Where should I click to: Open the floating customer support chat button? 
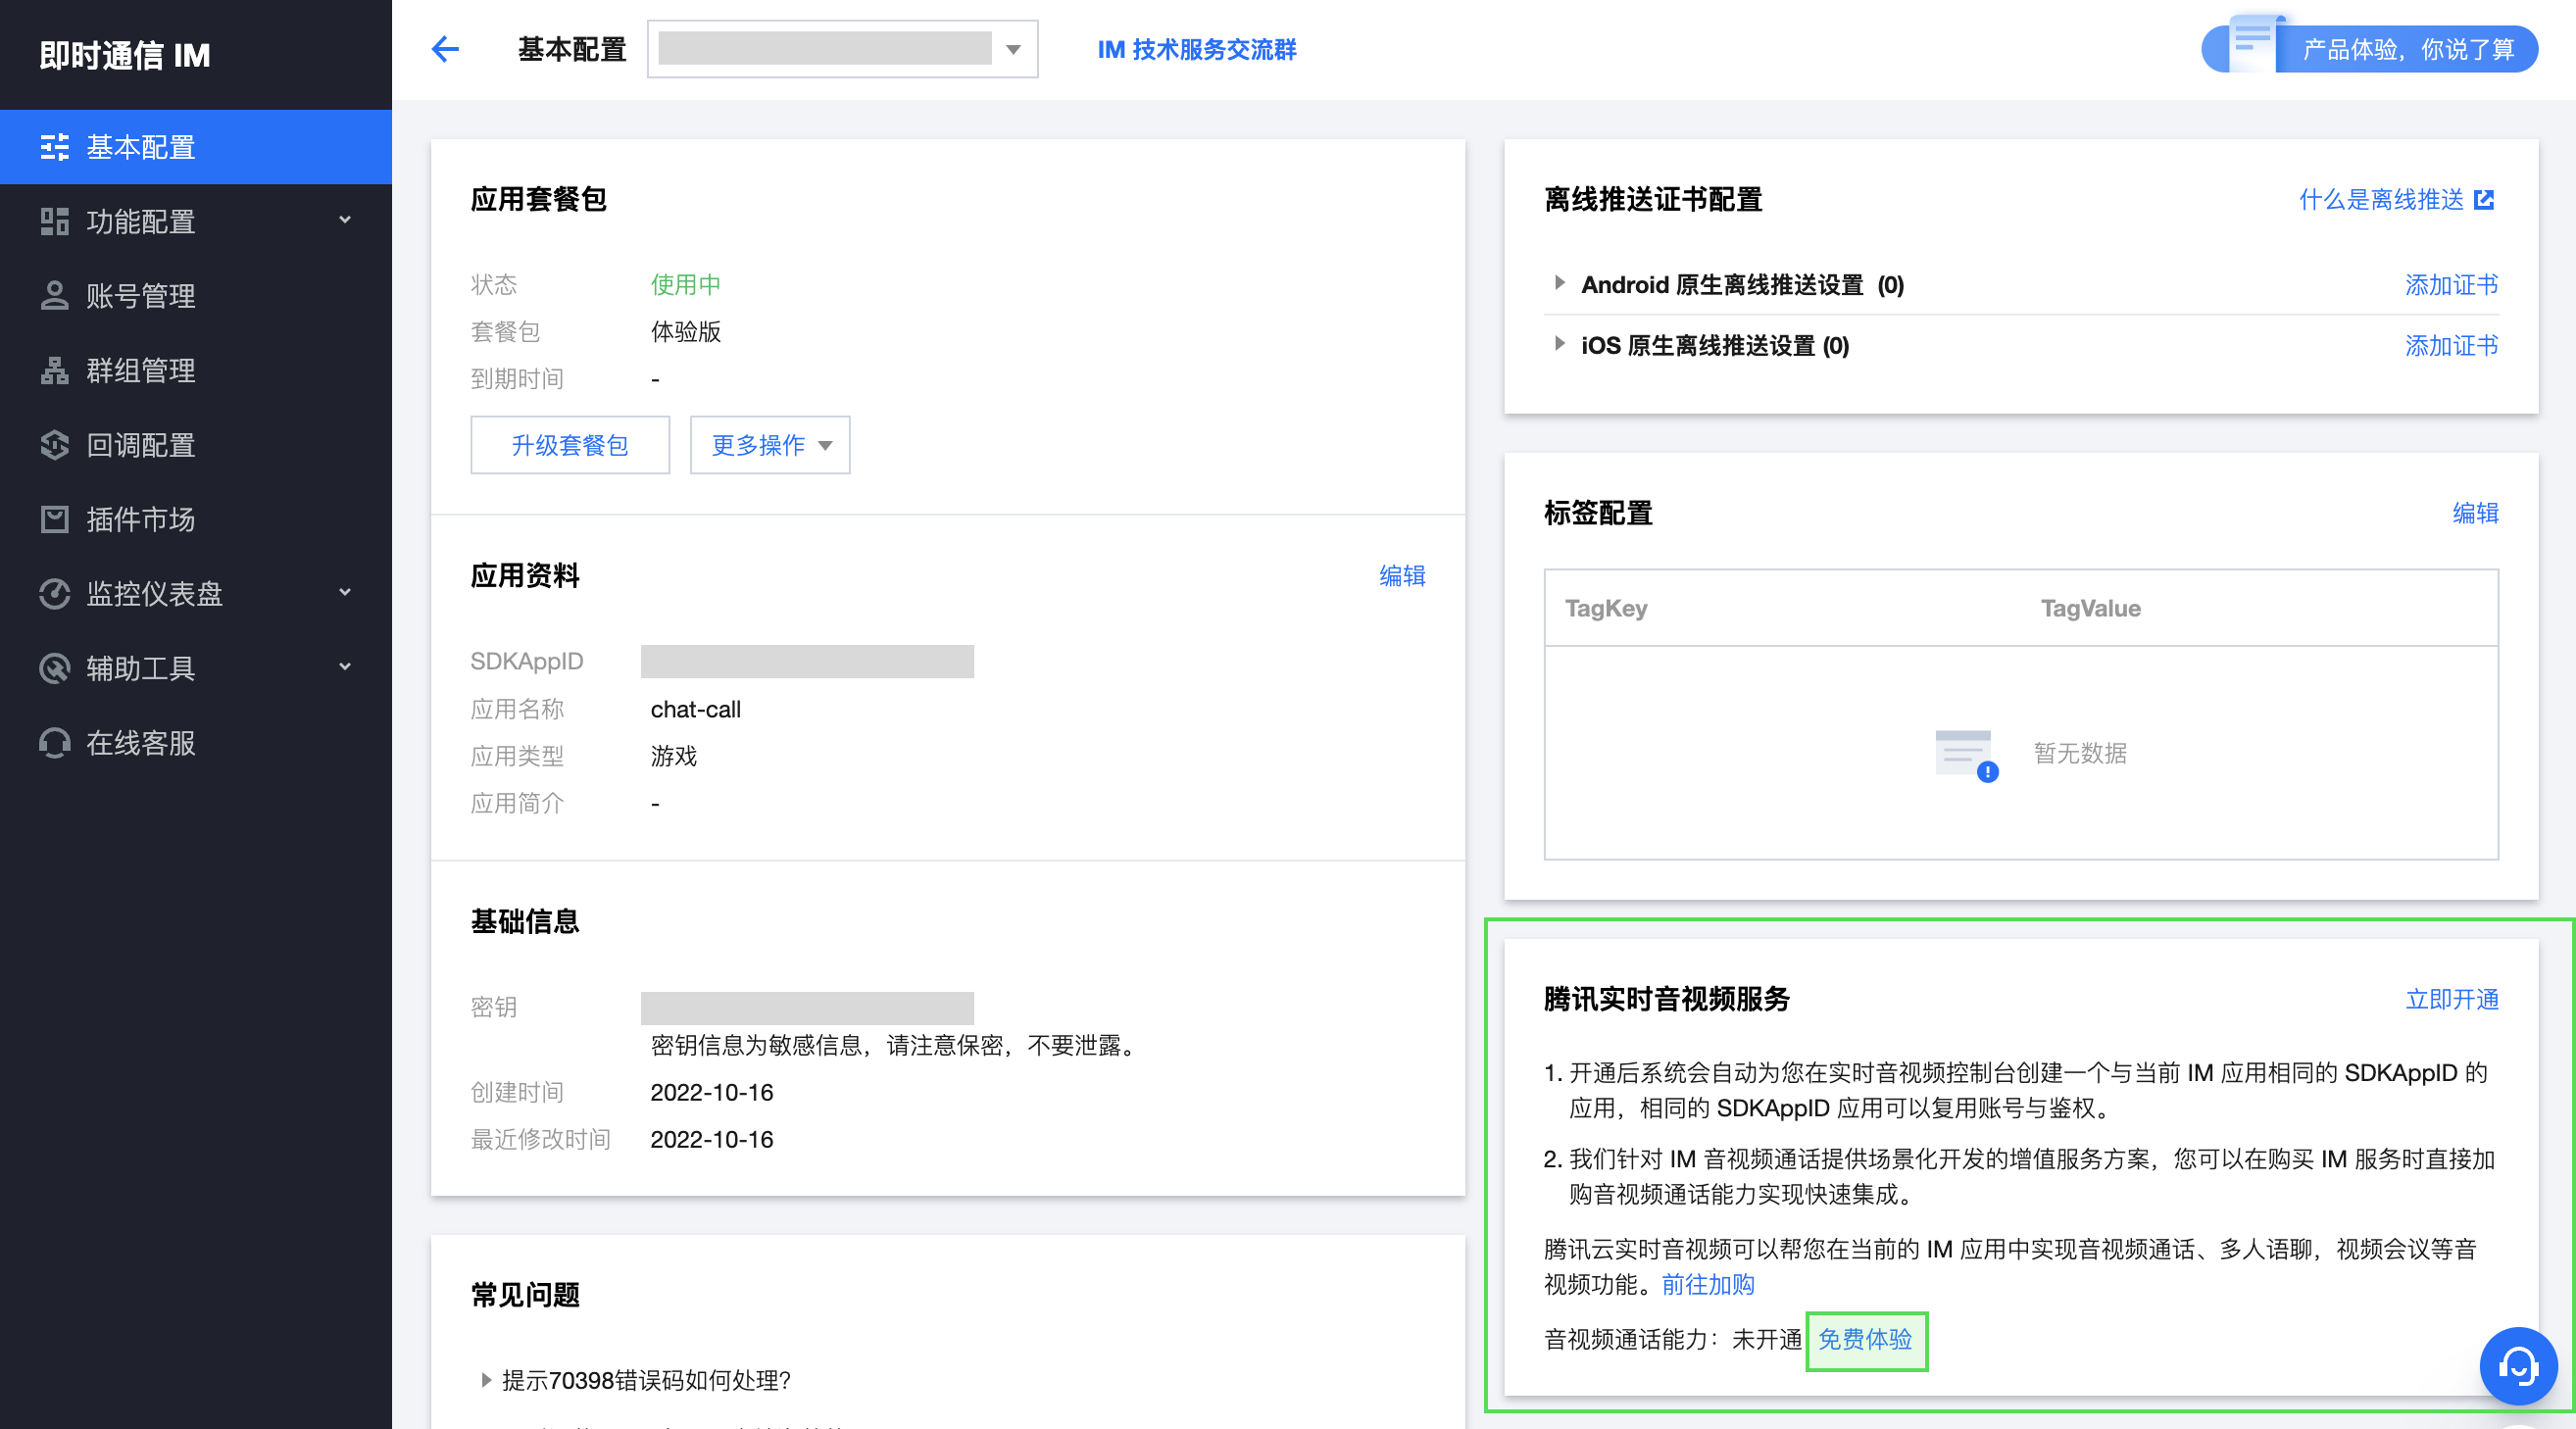click(x=2518, y=1366)
